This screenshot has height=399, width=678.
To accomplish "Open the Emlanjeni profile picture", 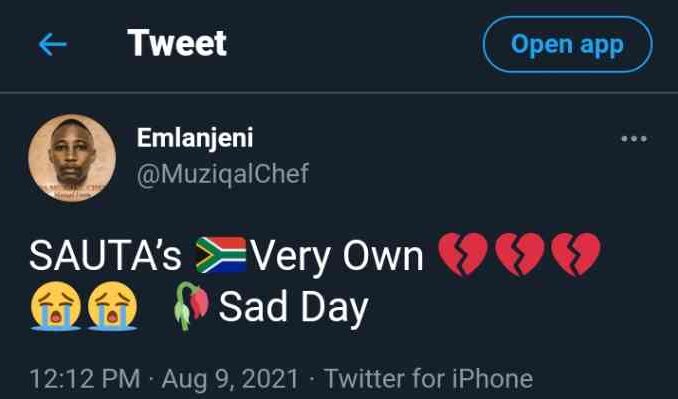I will [72, 158].
